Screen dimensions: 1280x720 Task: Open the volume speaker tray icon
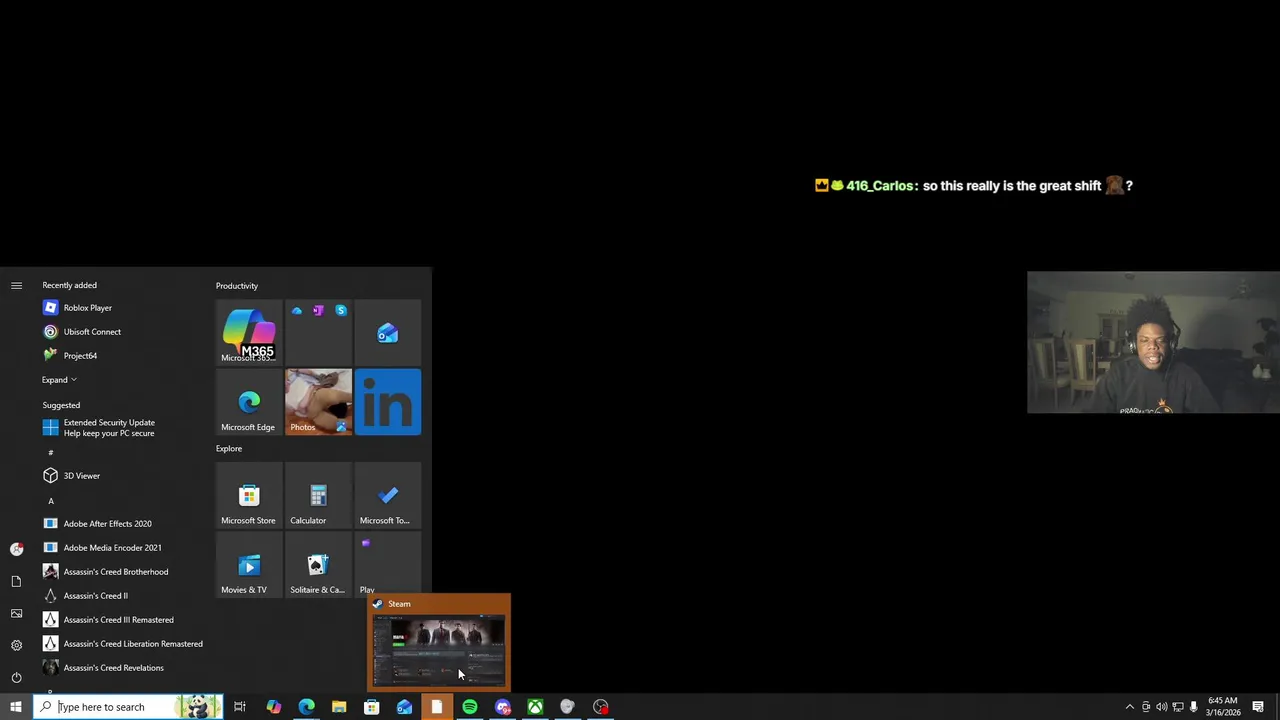[1161, 707]
